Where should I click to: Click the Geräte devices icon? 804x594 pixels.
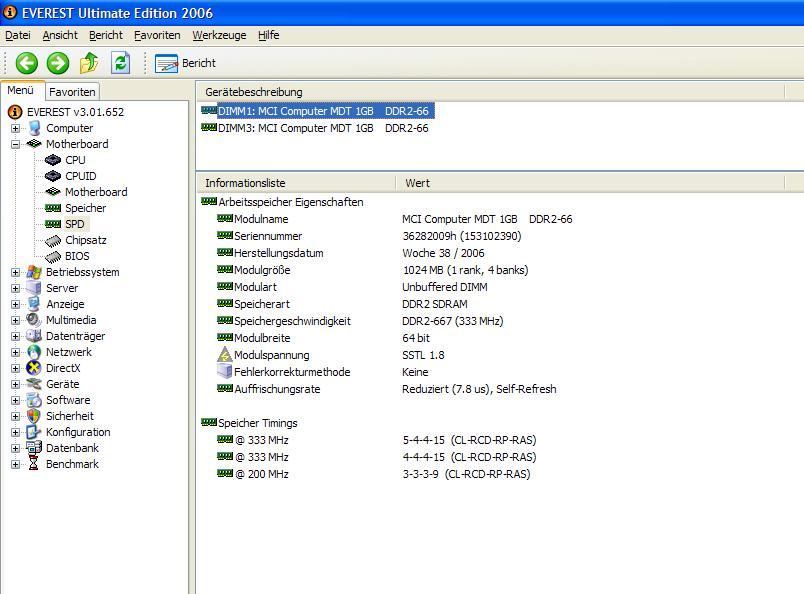[x=34, y=384]
